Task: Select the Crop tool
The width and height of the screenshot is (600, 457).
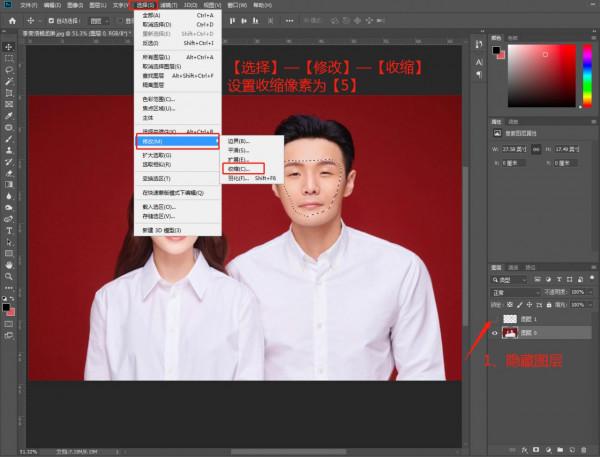Action: (8, 93)
